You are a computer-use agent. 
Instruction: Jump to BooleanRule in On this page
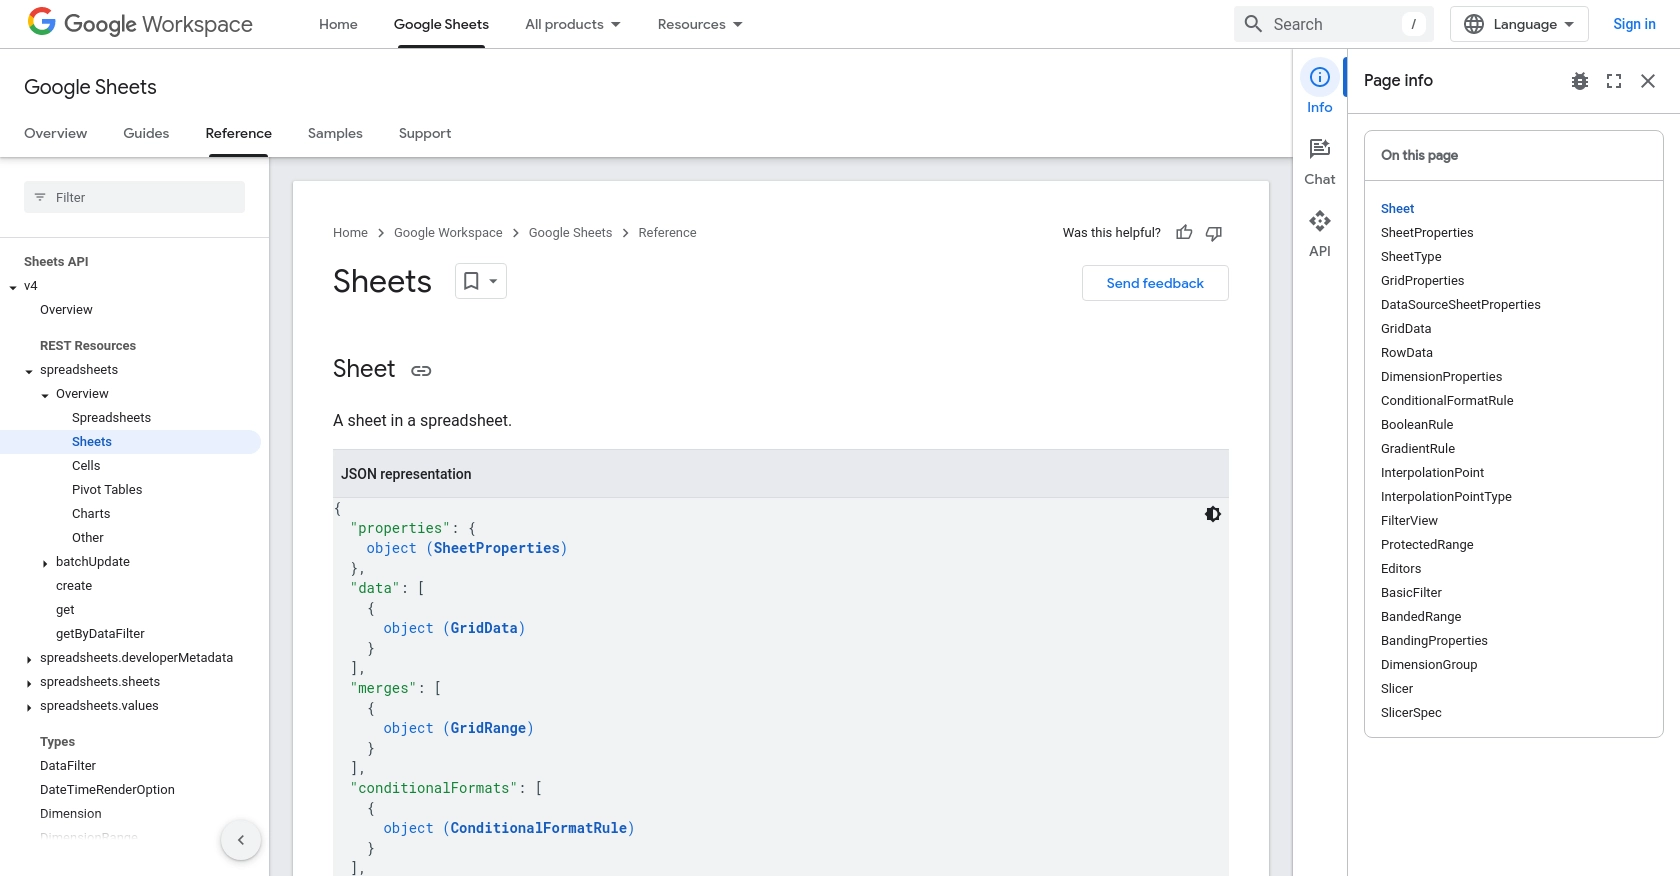pyautogui.click(x=1417, y=425)
